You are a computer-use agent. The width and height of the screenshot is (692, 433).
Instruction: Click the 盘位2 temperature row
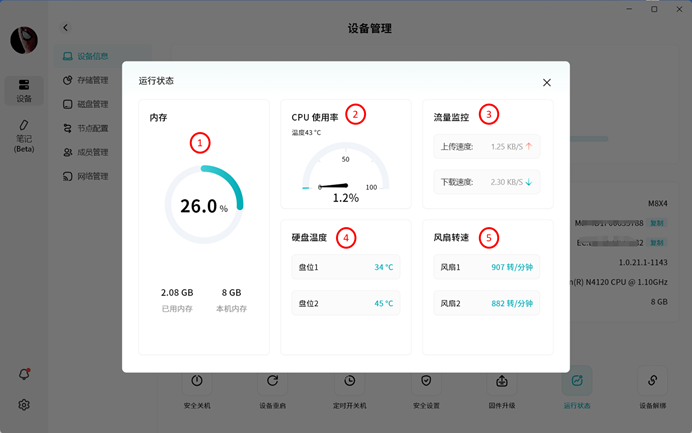click(346, 303)
